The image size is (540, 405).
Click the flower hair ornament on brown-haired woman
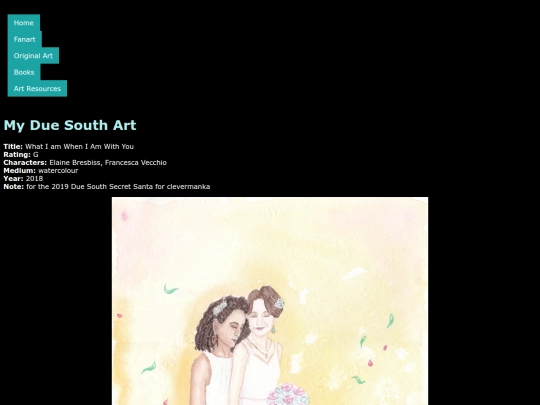point(279,303)
